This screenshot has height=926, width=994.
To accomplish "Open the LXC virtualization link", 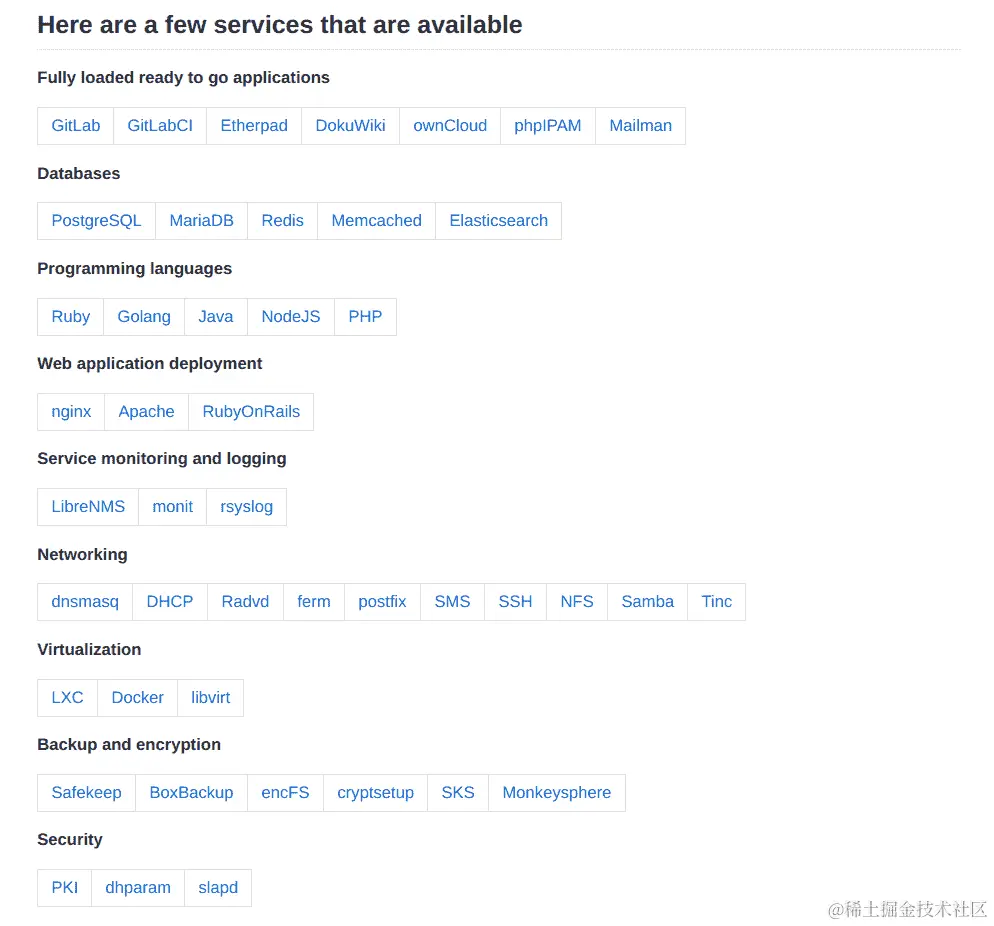I will pos(67,698).
